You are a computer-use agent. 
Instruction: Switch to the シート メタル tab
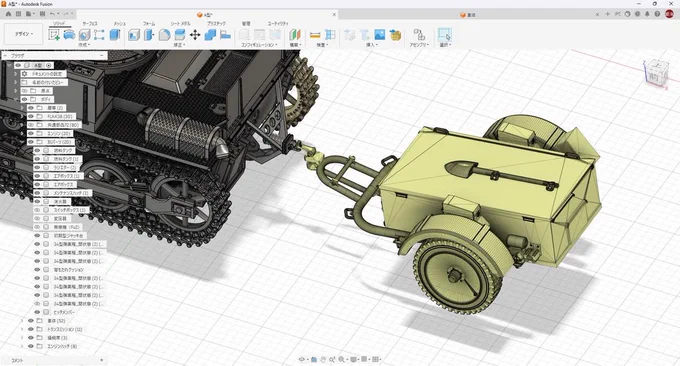tap(180, 23)
